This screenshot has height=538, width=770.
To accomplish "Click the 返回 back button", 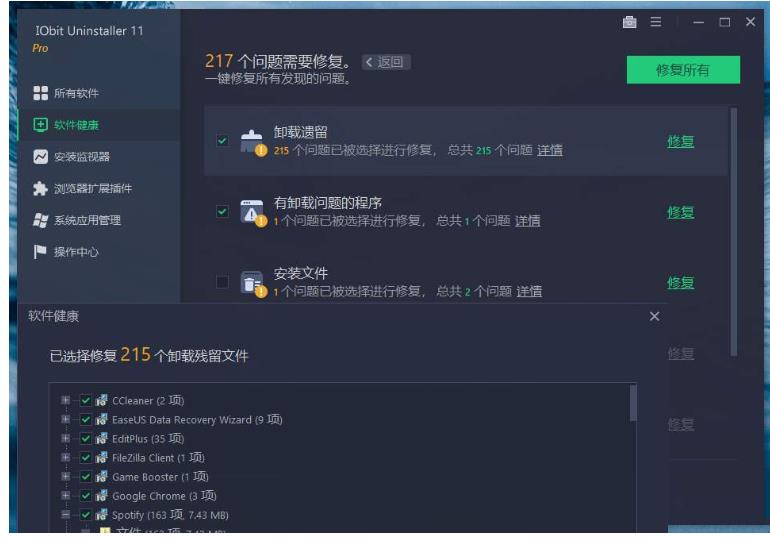I will click(x=386, y=62).
